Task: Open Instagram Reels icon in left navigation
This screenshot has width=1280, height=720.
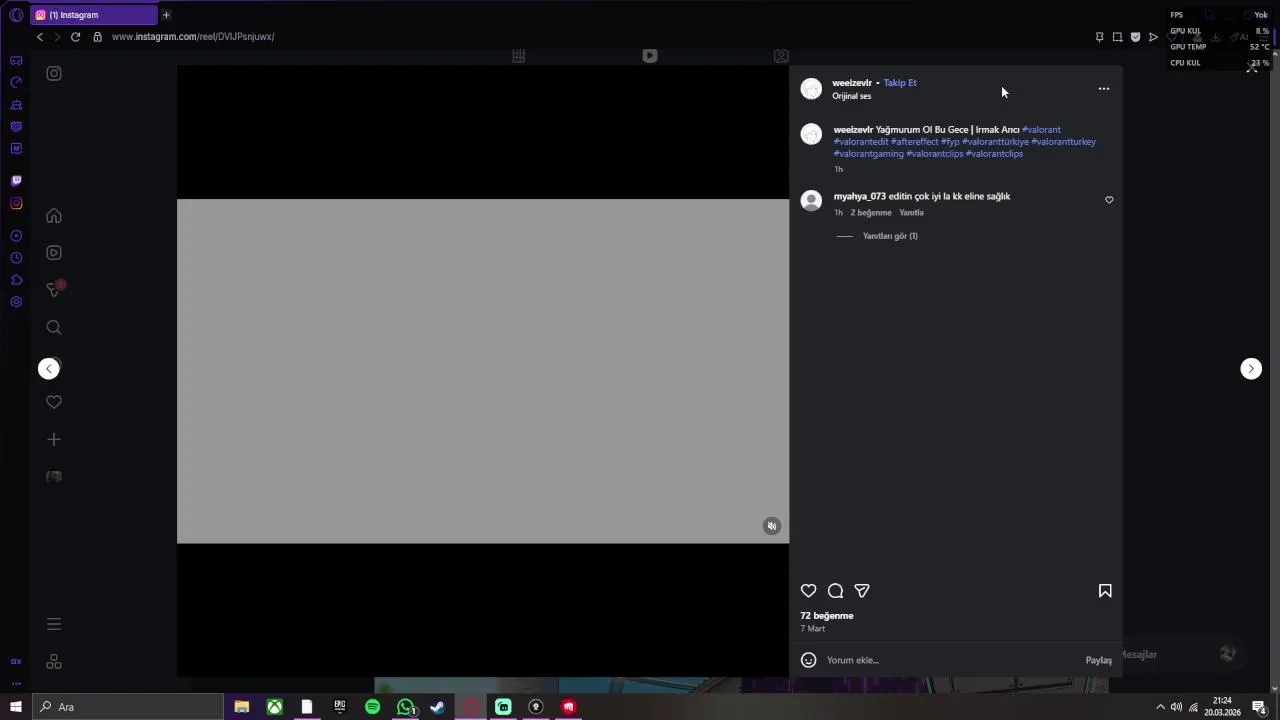Action: (x=54, y=253)
